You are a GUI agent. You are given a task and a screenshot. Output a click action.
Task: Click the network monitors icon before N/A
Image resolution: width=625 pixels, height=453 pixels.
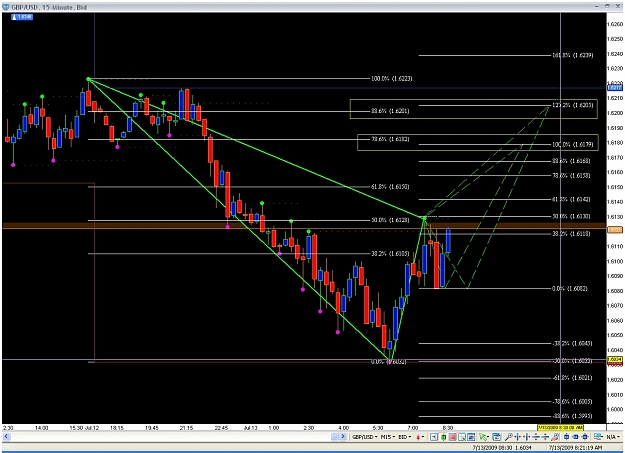pyautogui.click(x=598, y=437)
